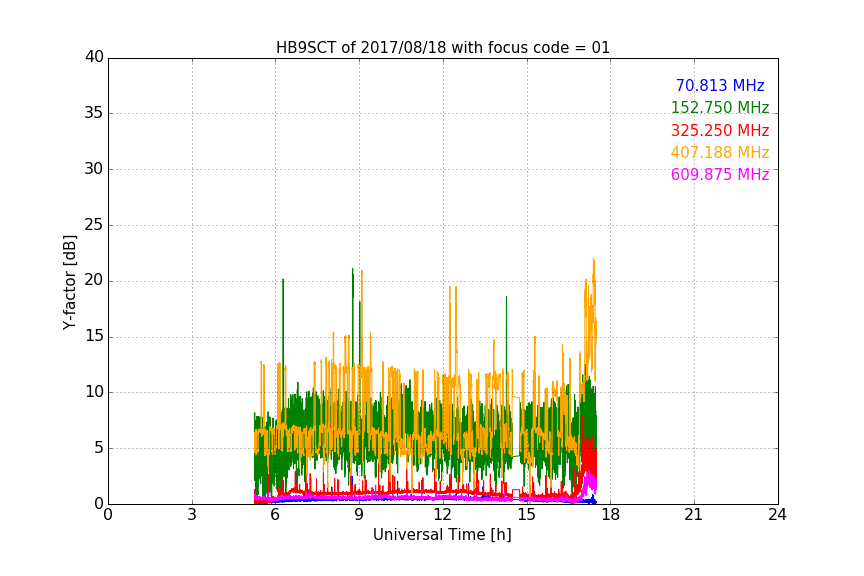The width and height of the screenshot is (864, 576).
Task: Select the 407.188 MHz legend label
Action: click(x=720, y=152)
